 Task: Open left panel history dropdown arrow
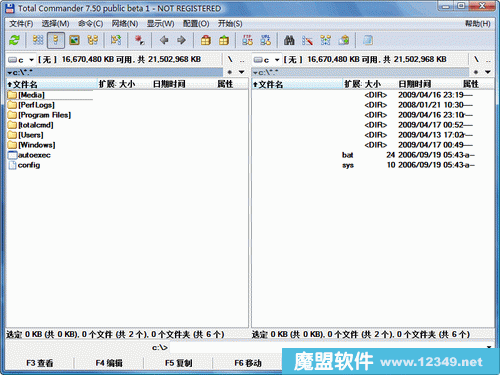tap(242, 72)
